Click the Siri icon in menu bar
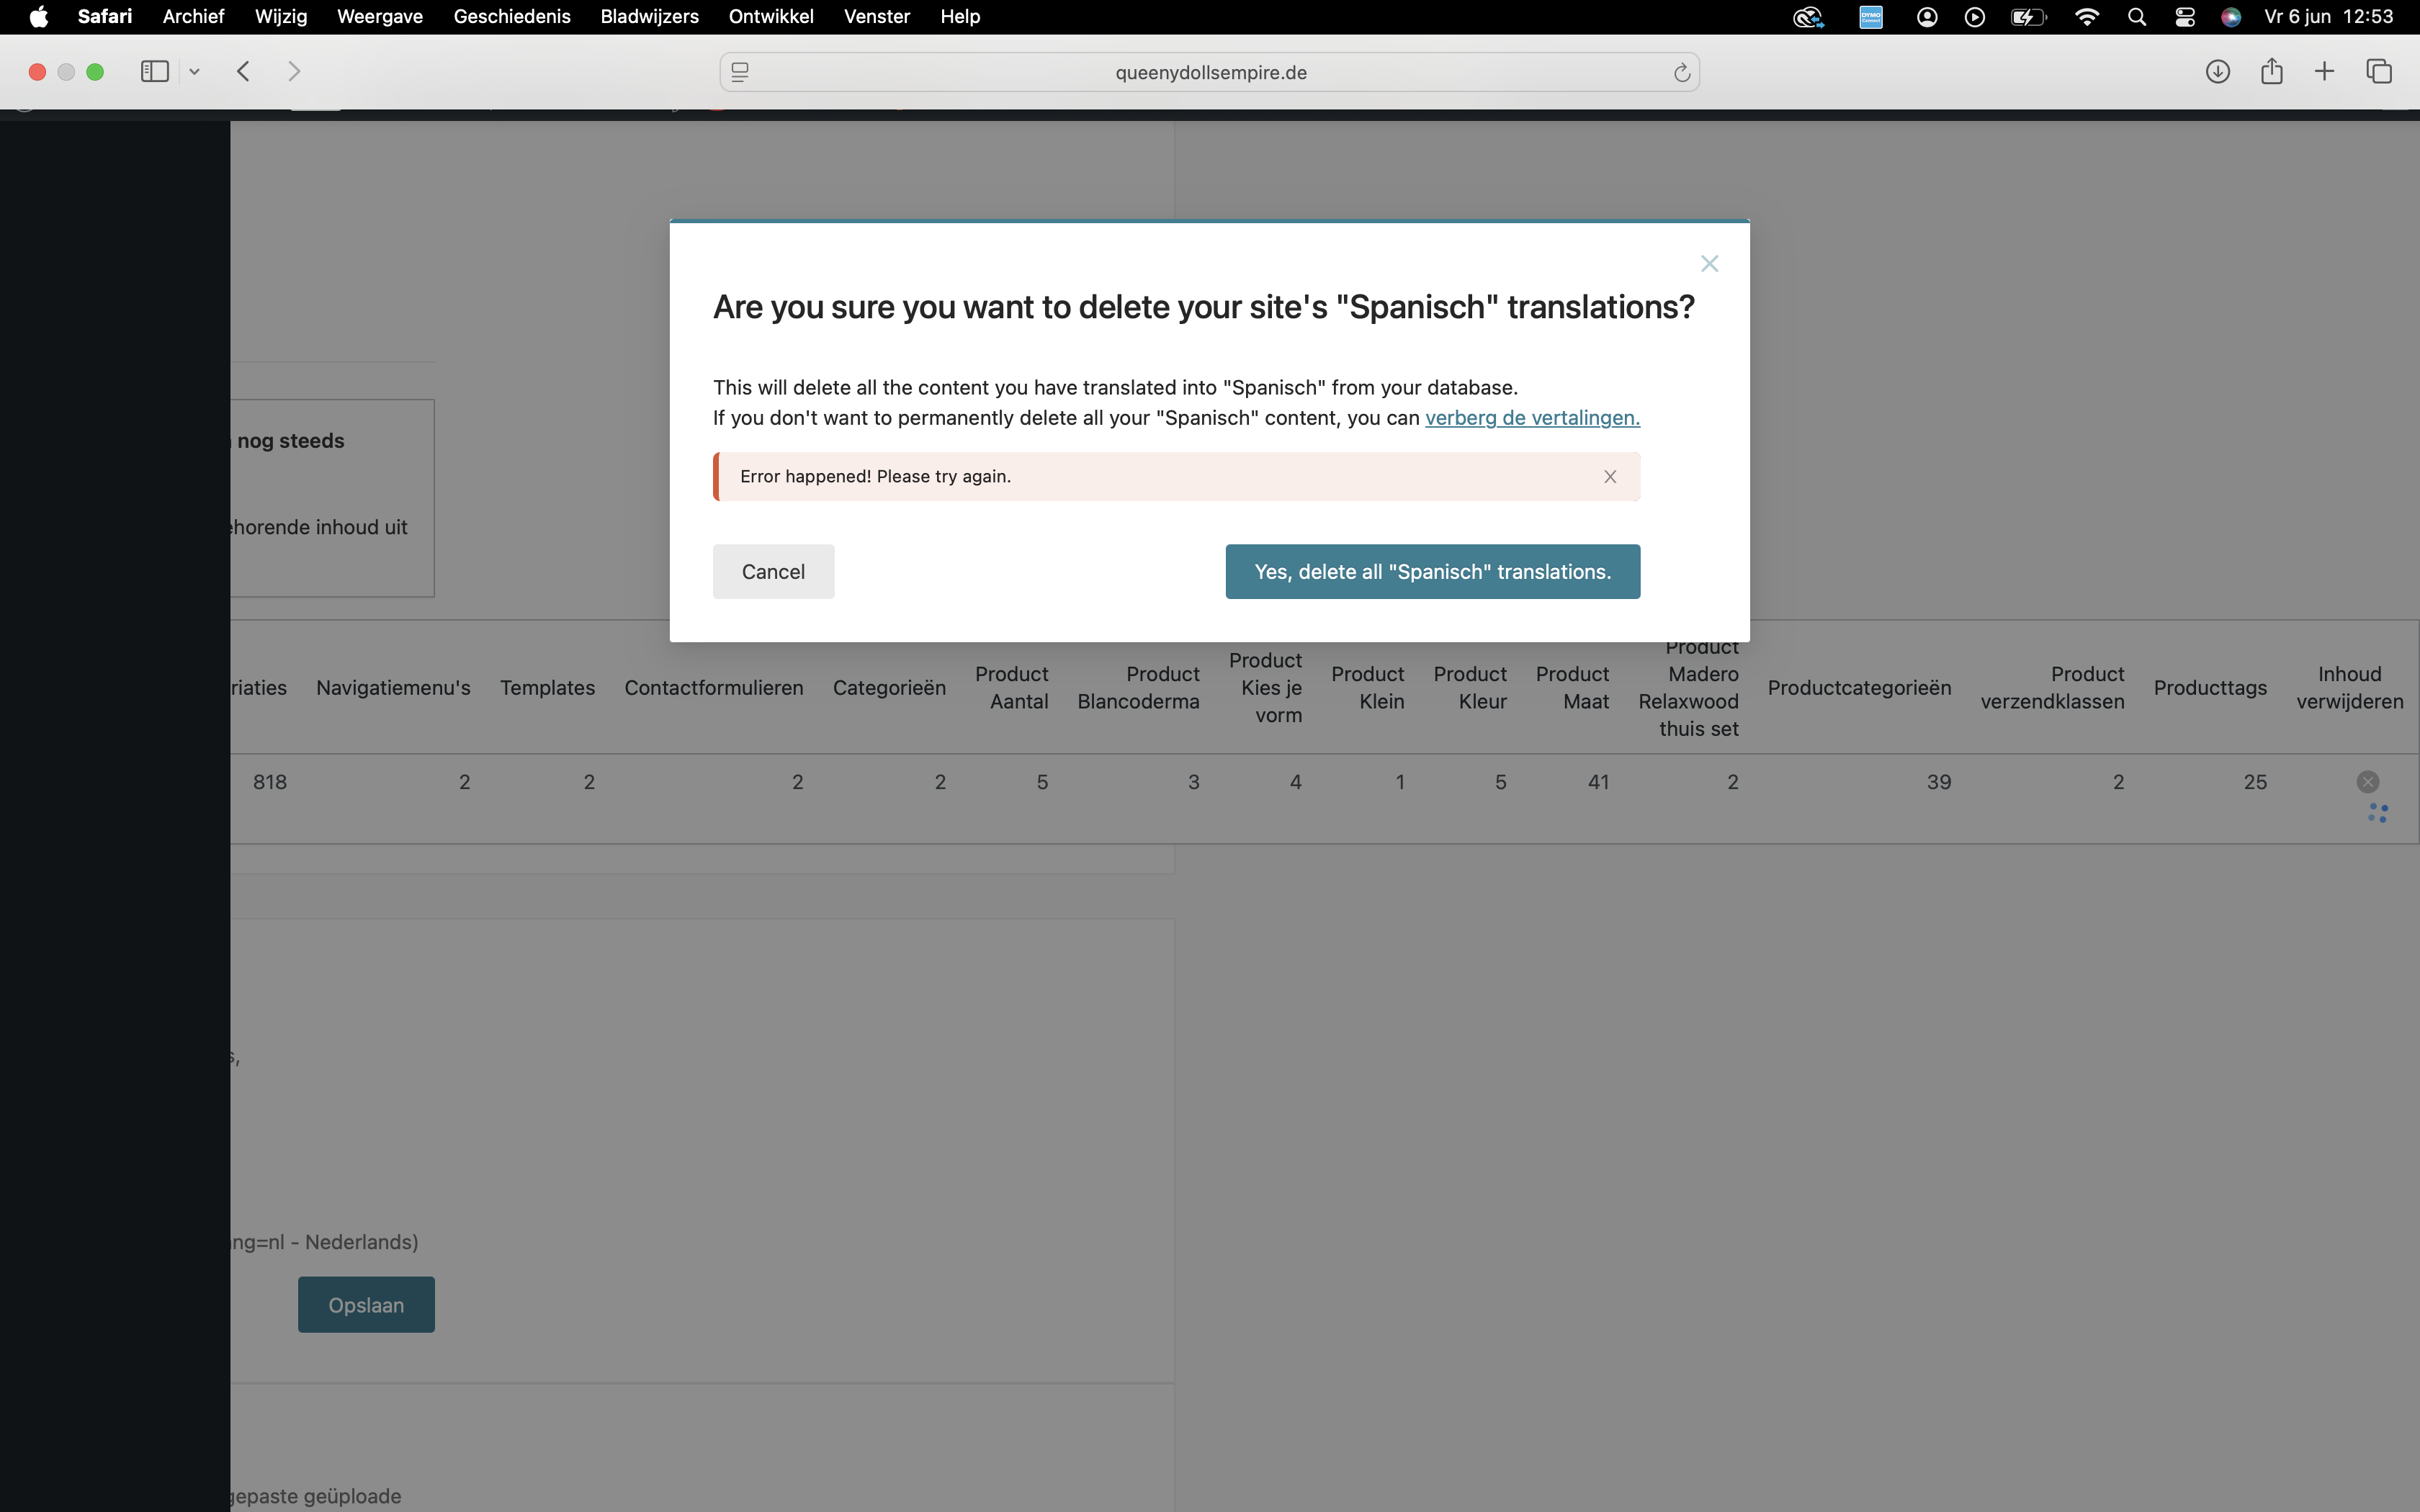This screenshot has width=2420, height=1512. click(2231, 17)
